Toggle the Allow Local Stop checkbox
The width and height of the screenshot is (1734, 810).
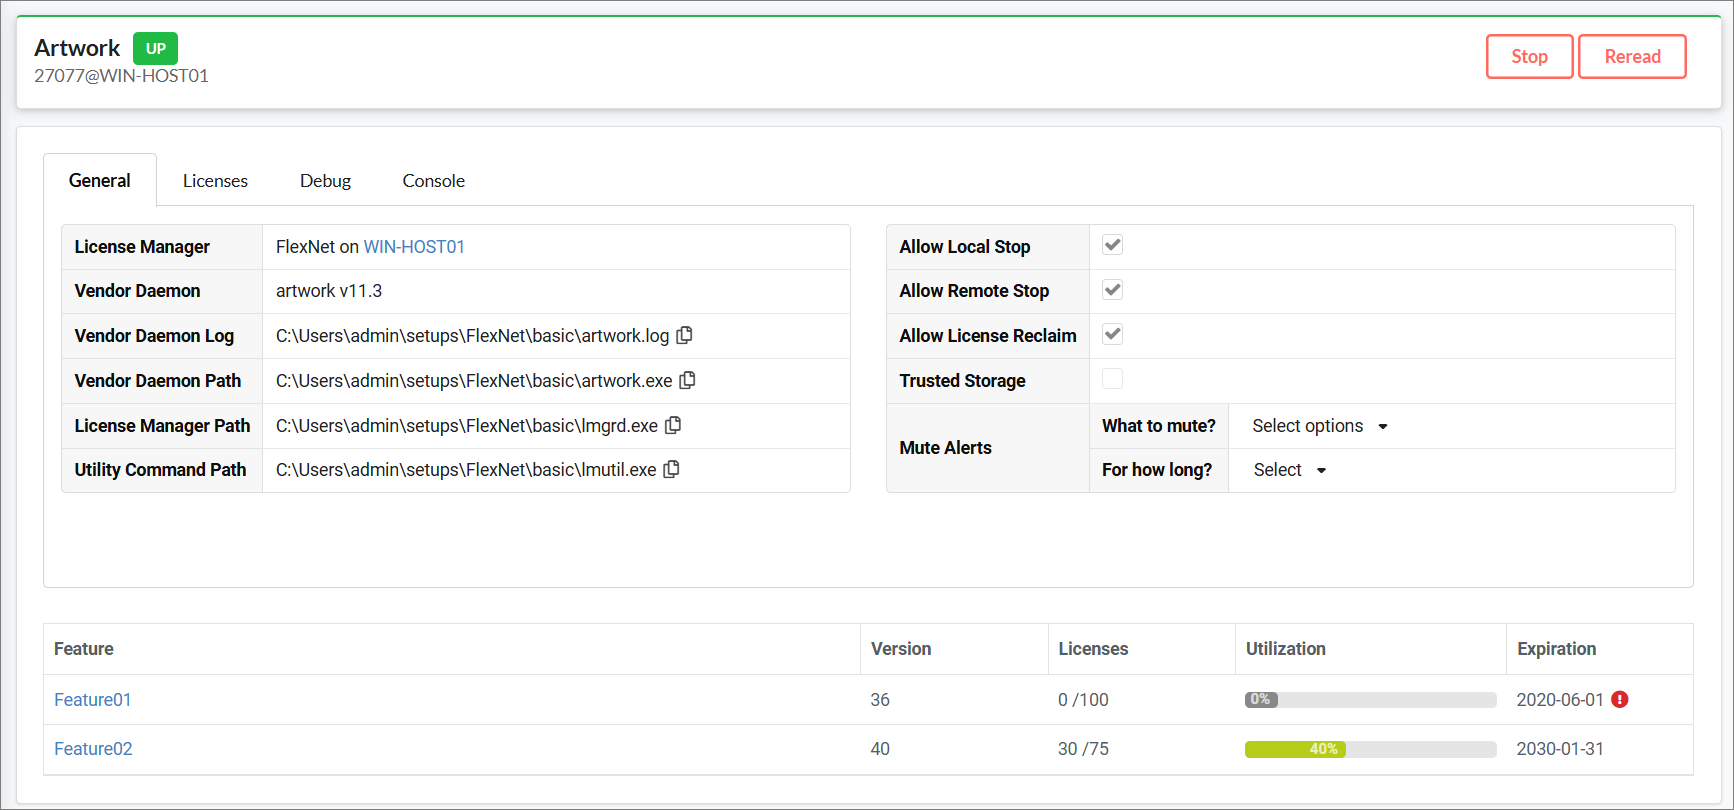(1112, 245)
